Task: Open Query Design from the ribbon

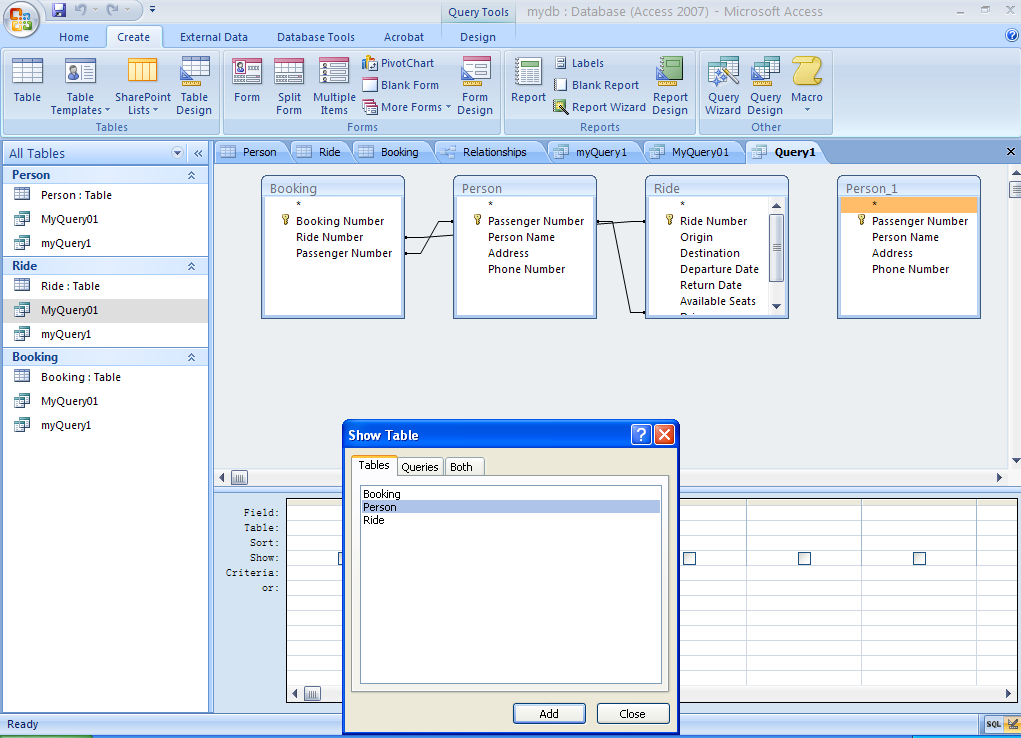Action: click(765, 86)
